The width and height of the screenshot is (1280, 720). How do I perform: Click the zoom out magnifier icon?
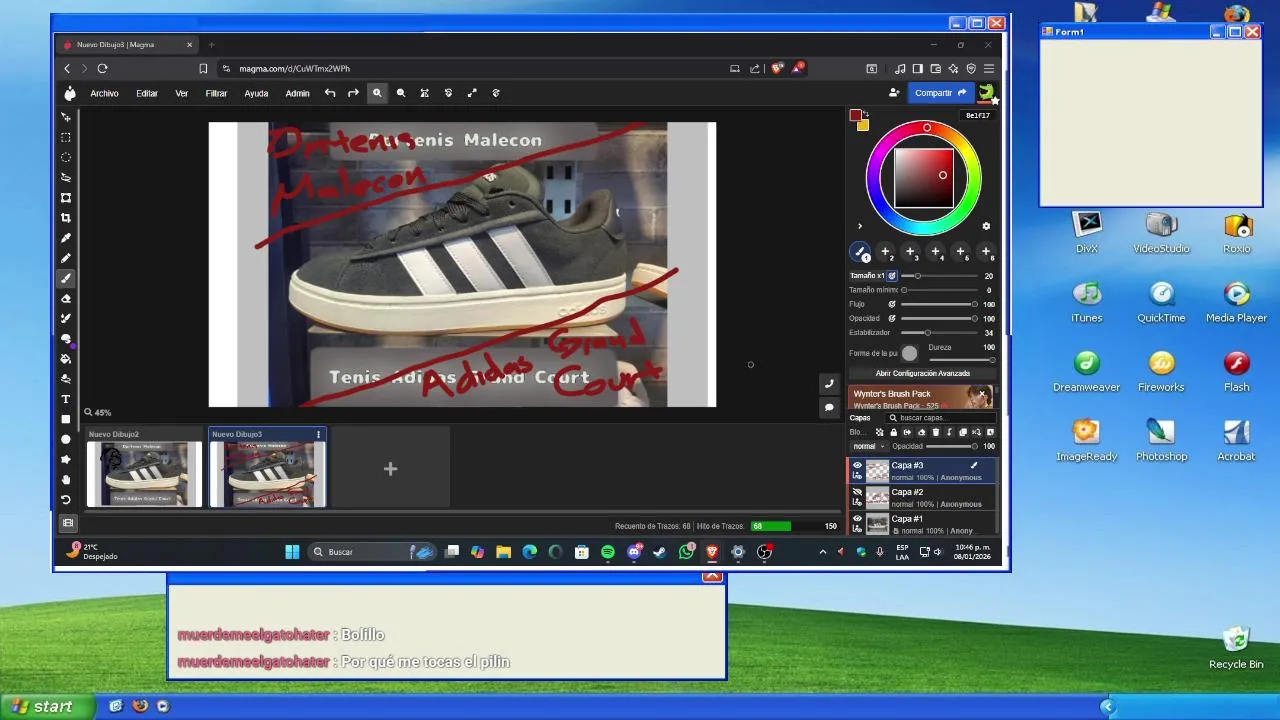click(401, 93)
